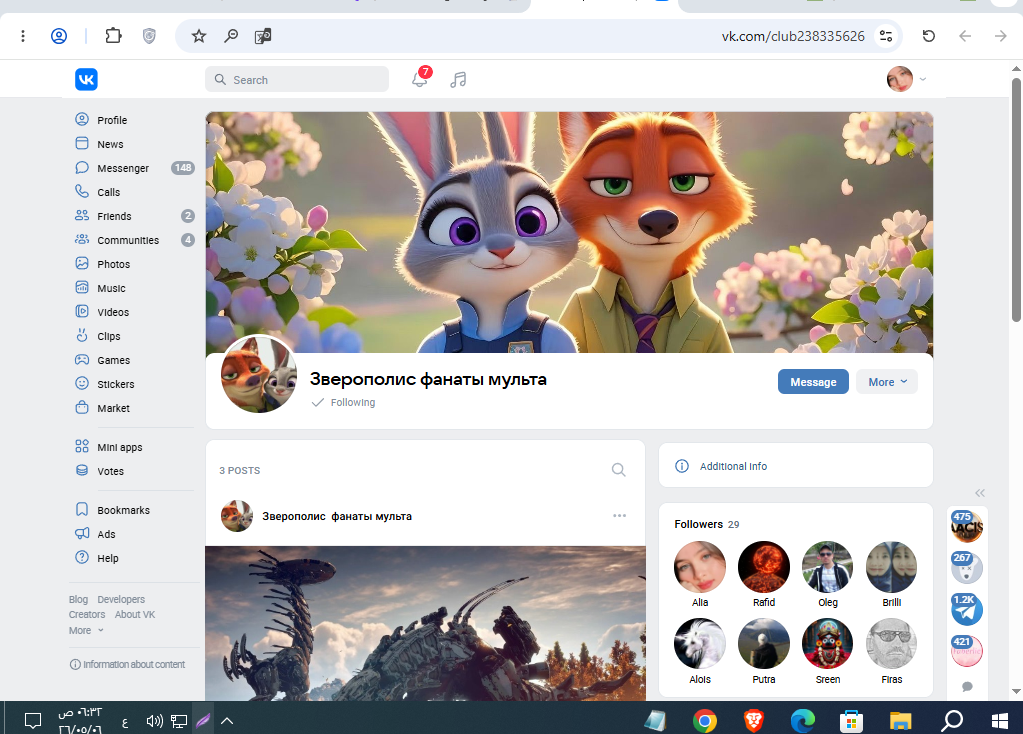
Task: Open the chat with 475 badge
Action: click(966, 527)
